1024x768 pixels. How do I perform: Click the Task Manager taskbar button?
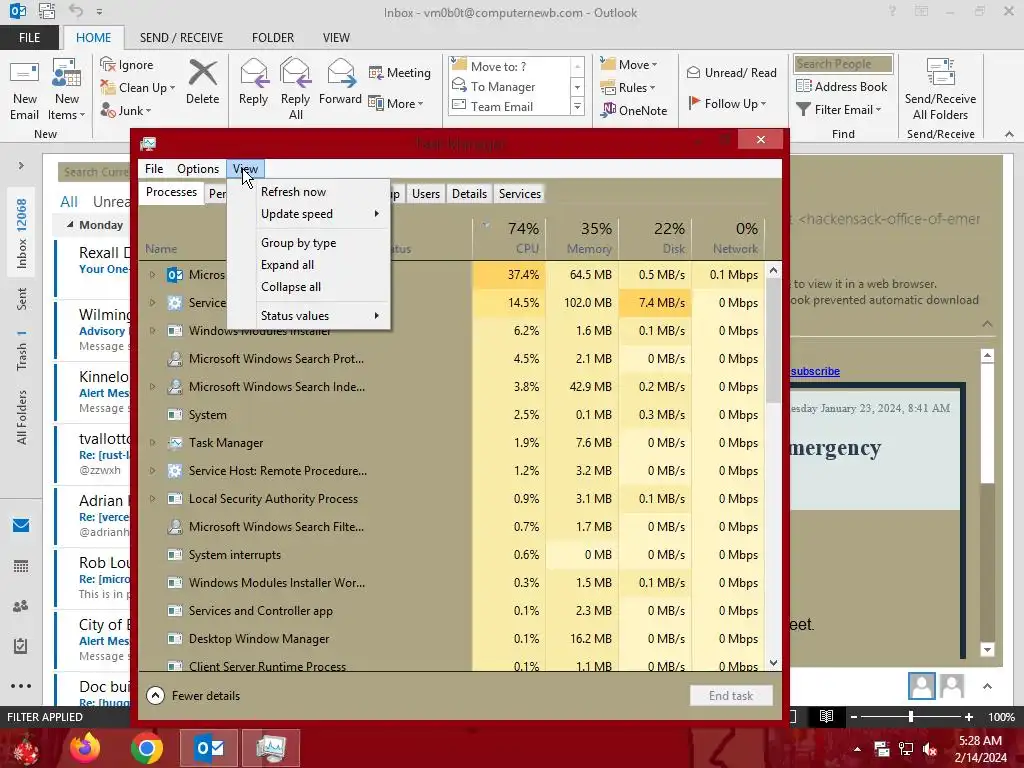tap(271, 748)
